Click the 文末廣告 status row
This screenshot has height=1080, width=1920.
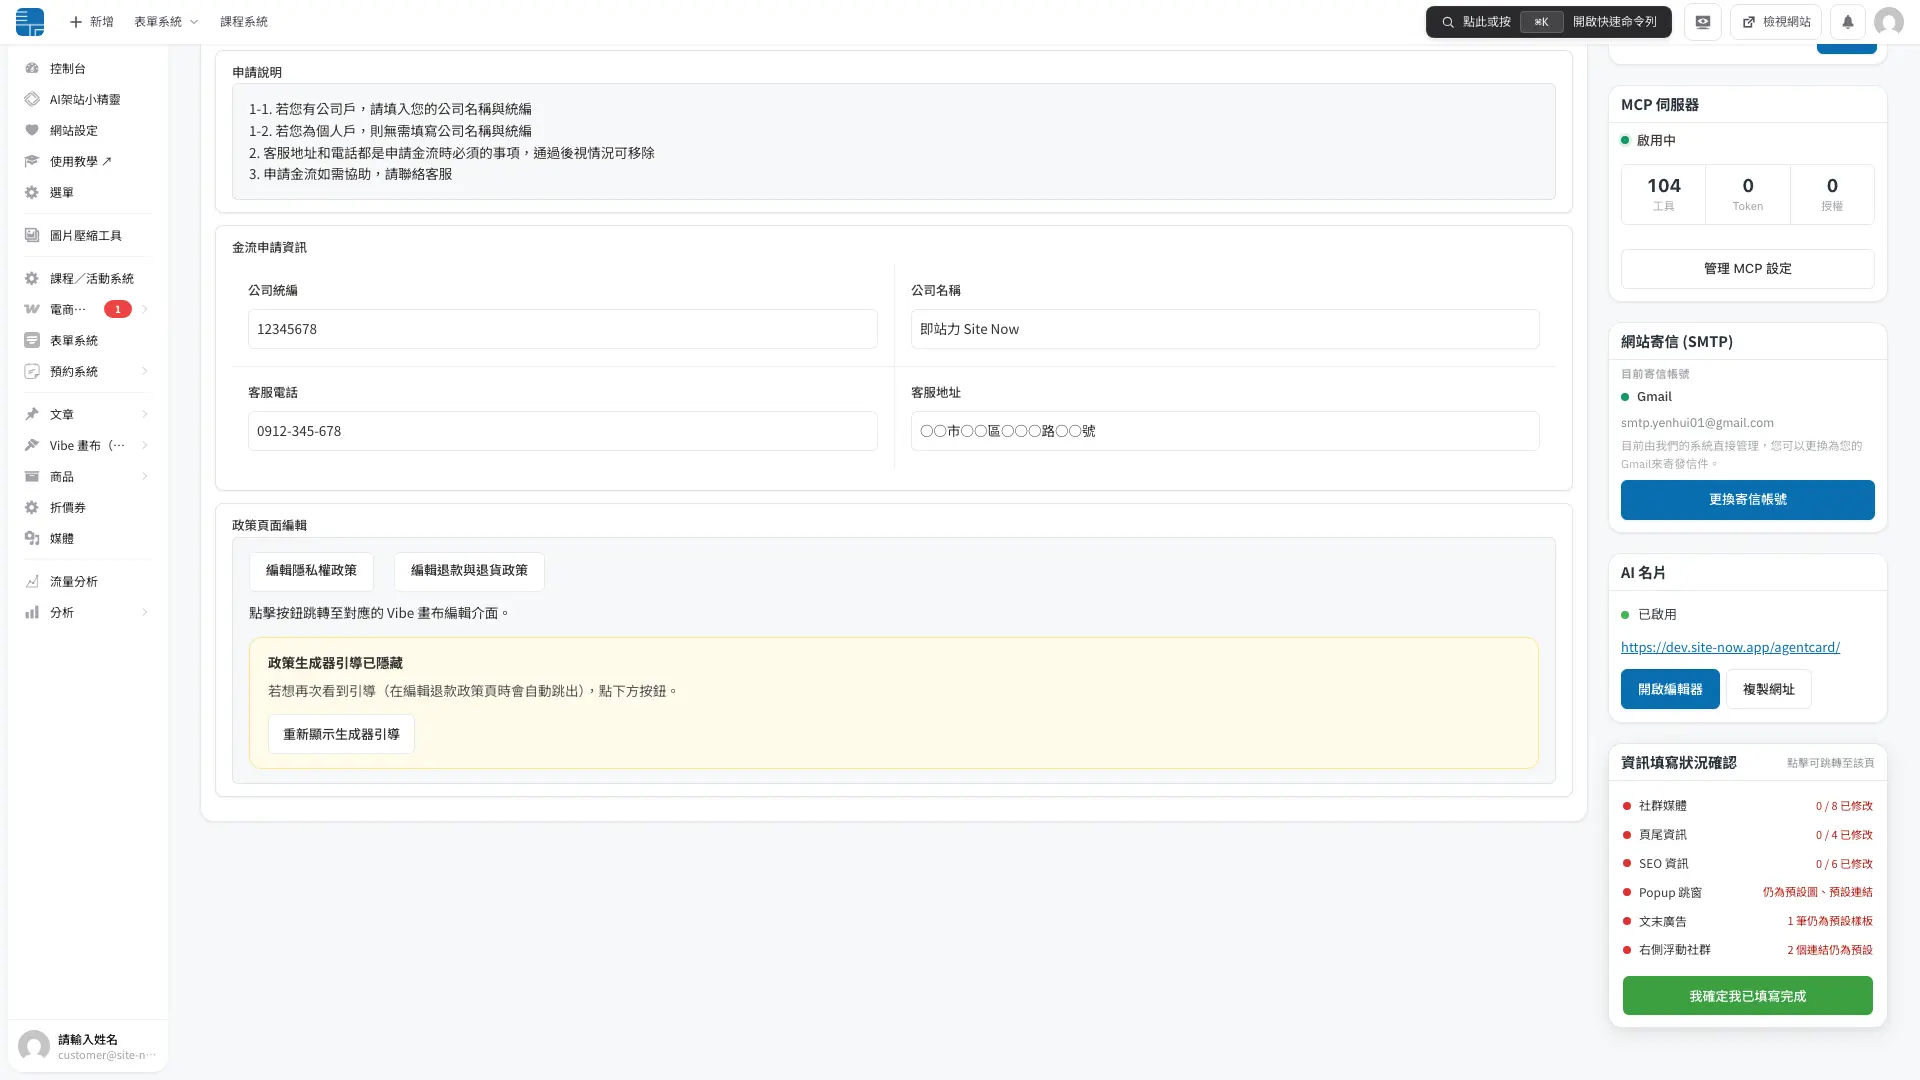(x=1747, y=922)
